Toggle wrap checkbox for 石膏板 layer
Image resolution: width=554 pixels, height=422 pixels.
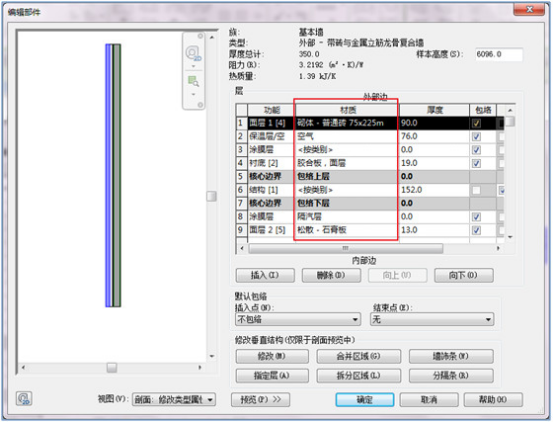click(476, 230)
